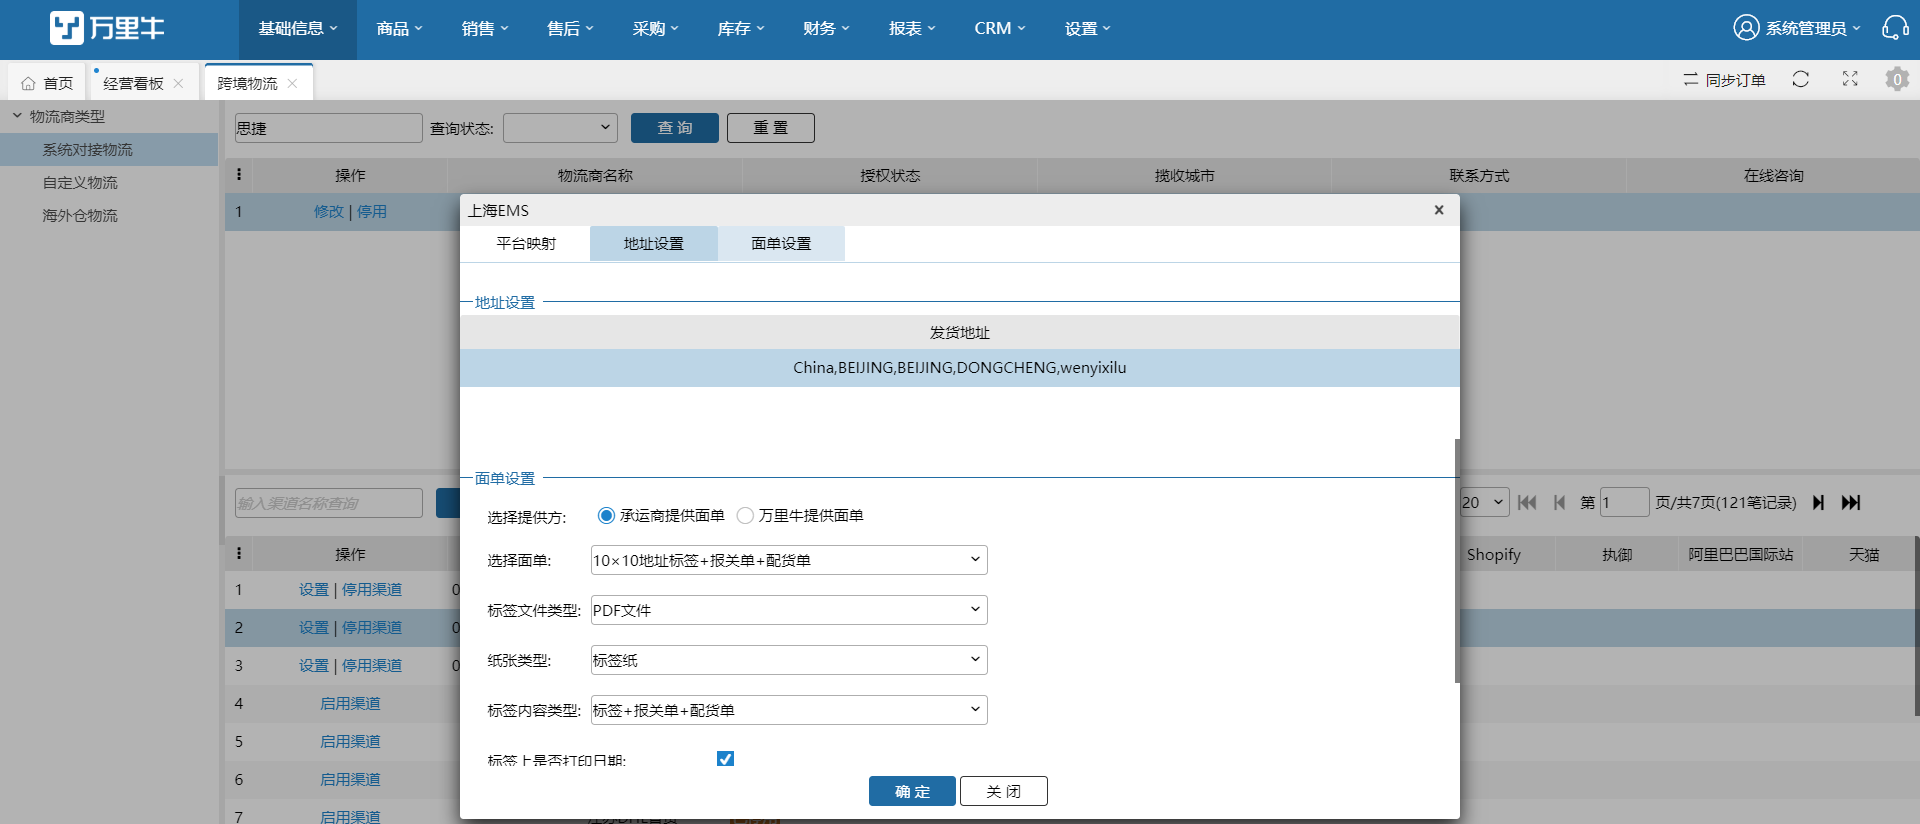Switch to the 平台映射 dialog tab
The image size is (1920, 824).
(526, 244)
